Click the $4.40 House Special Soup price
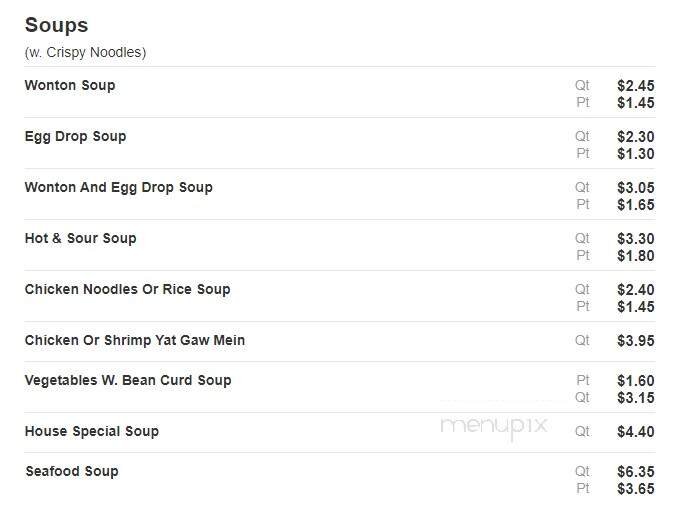673x508 pixels. (636, 432)
